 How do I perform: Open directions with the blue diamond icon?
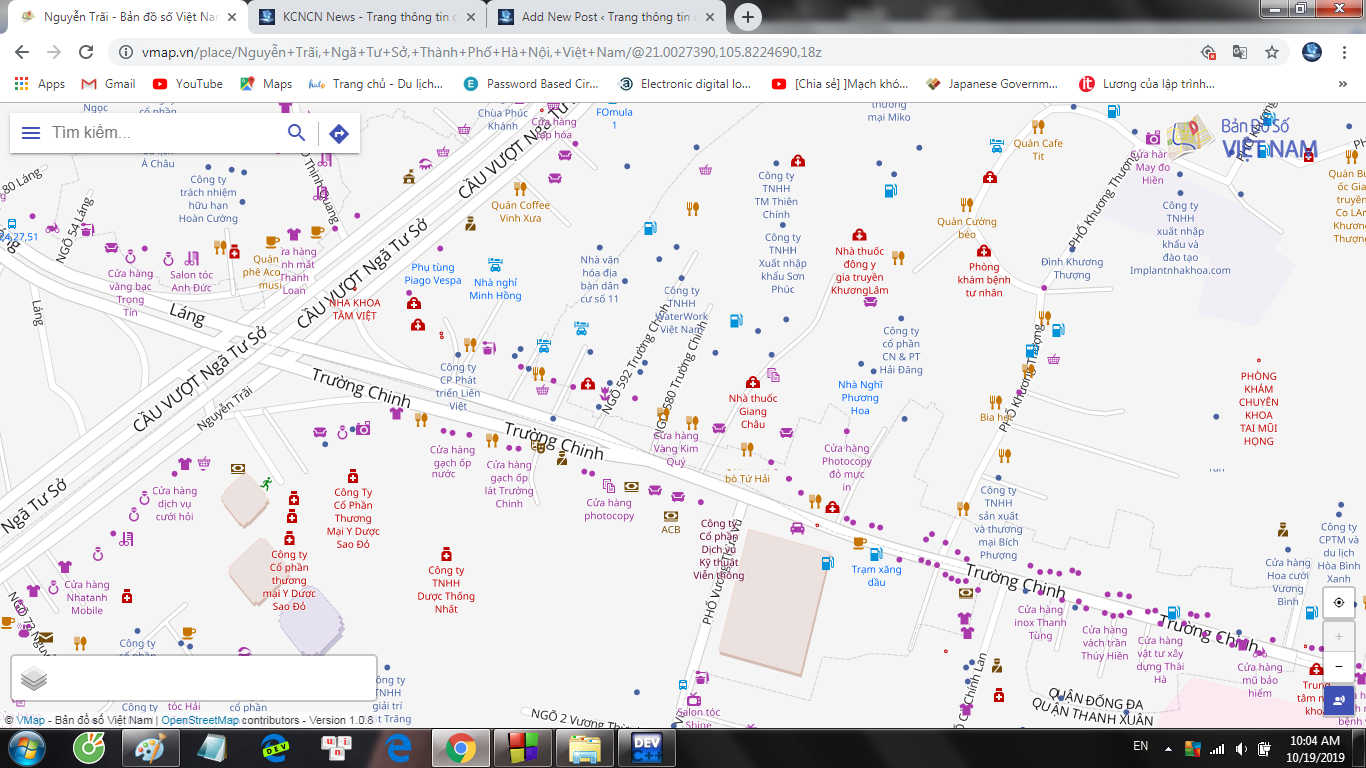point(339,134)
